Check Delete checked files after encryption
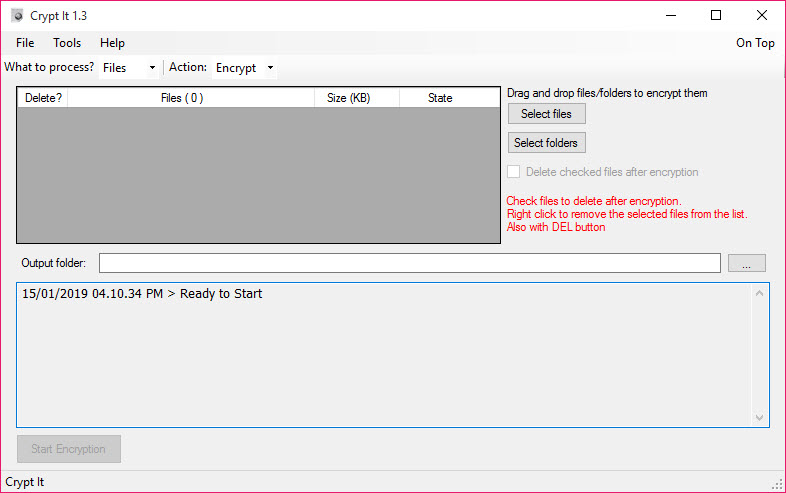The width and height of the screenshot is (786, 493). 513,172
